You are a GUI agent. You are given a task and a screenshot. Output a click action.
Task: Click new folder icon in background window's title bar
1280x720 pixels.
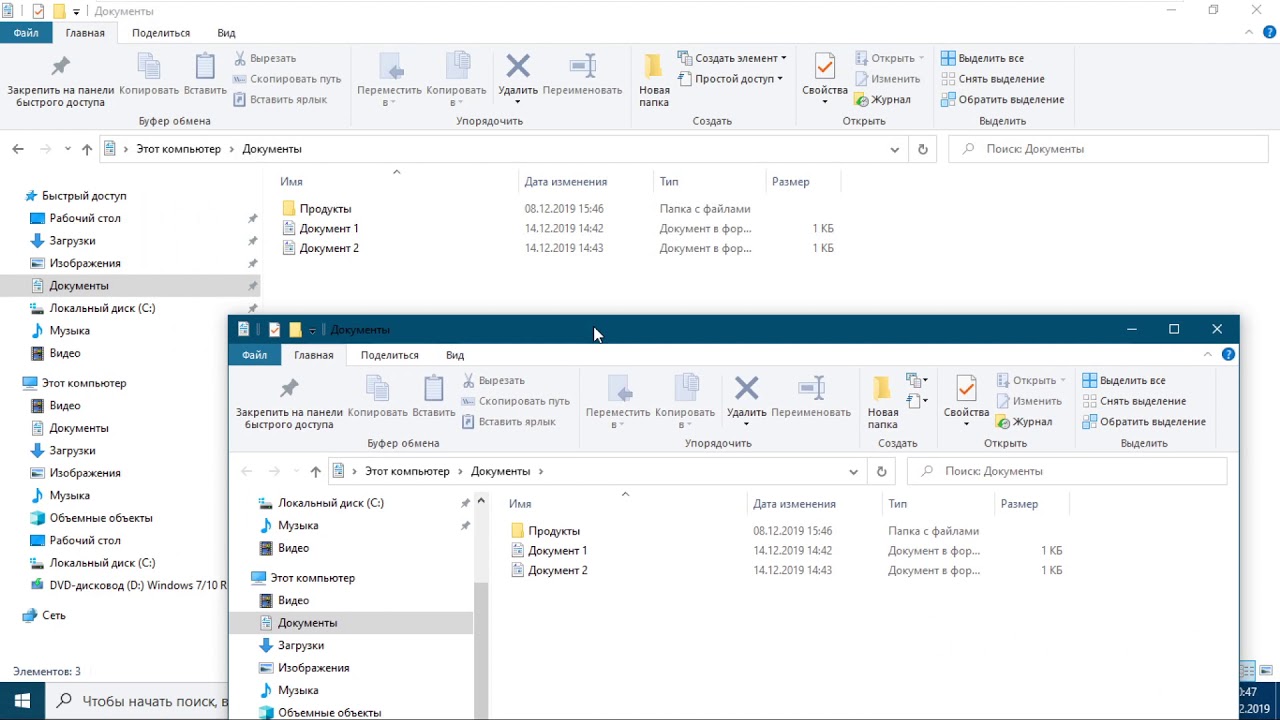(59, 11)
